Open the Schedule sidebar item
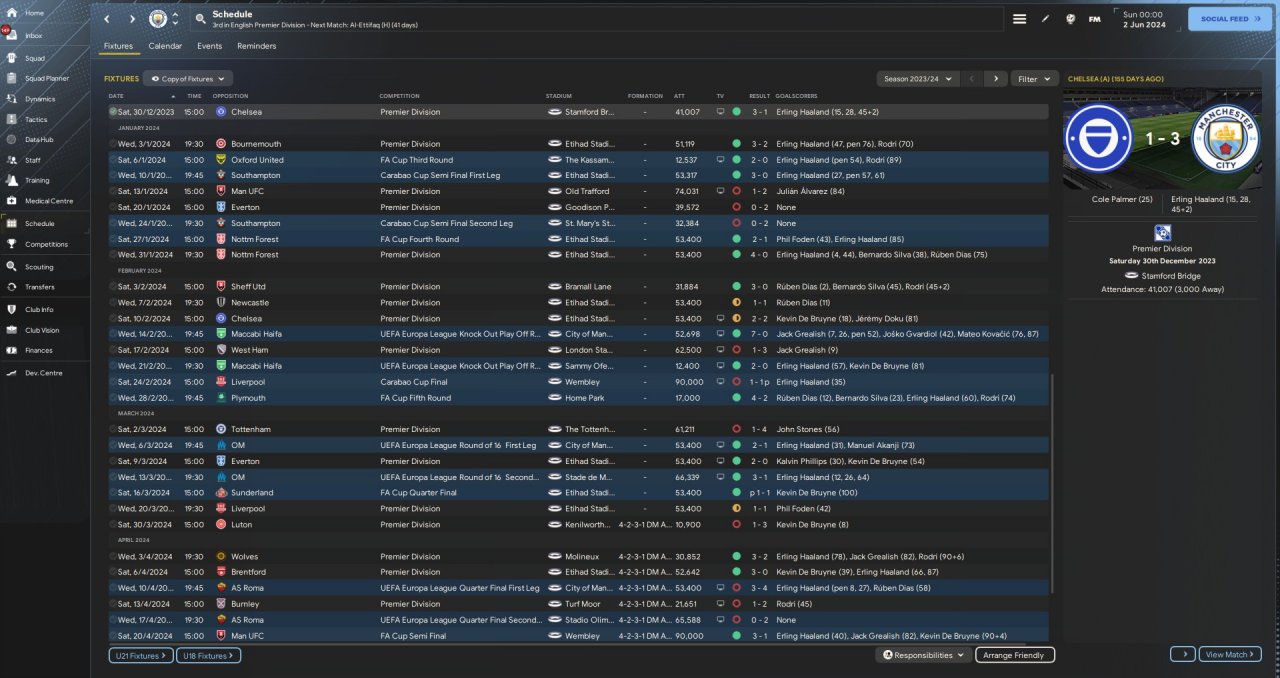Image resolution: width=1280 pixels, height=678 pixels. (x=45, y=224)
